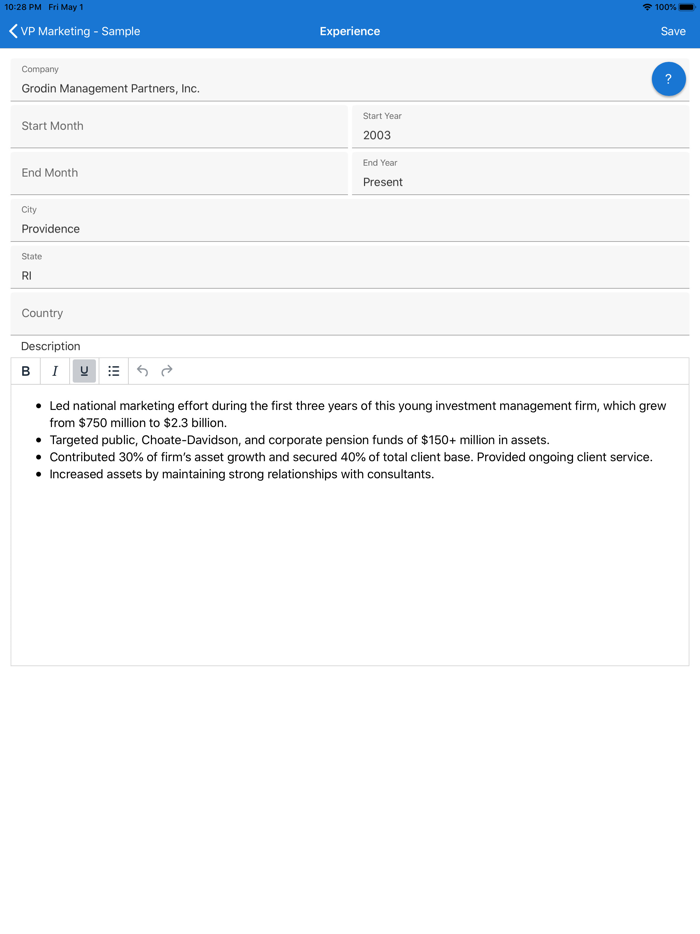
Task: Open the Country selection field
Action: pyautogui.click(x=350, y=312)
